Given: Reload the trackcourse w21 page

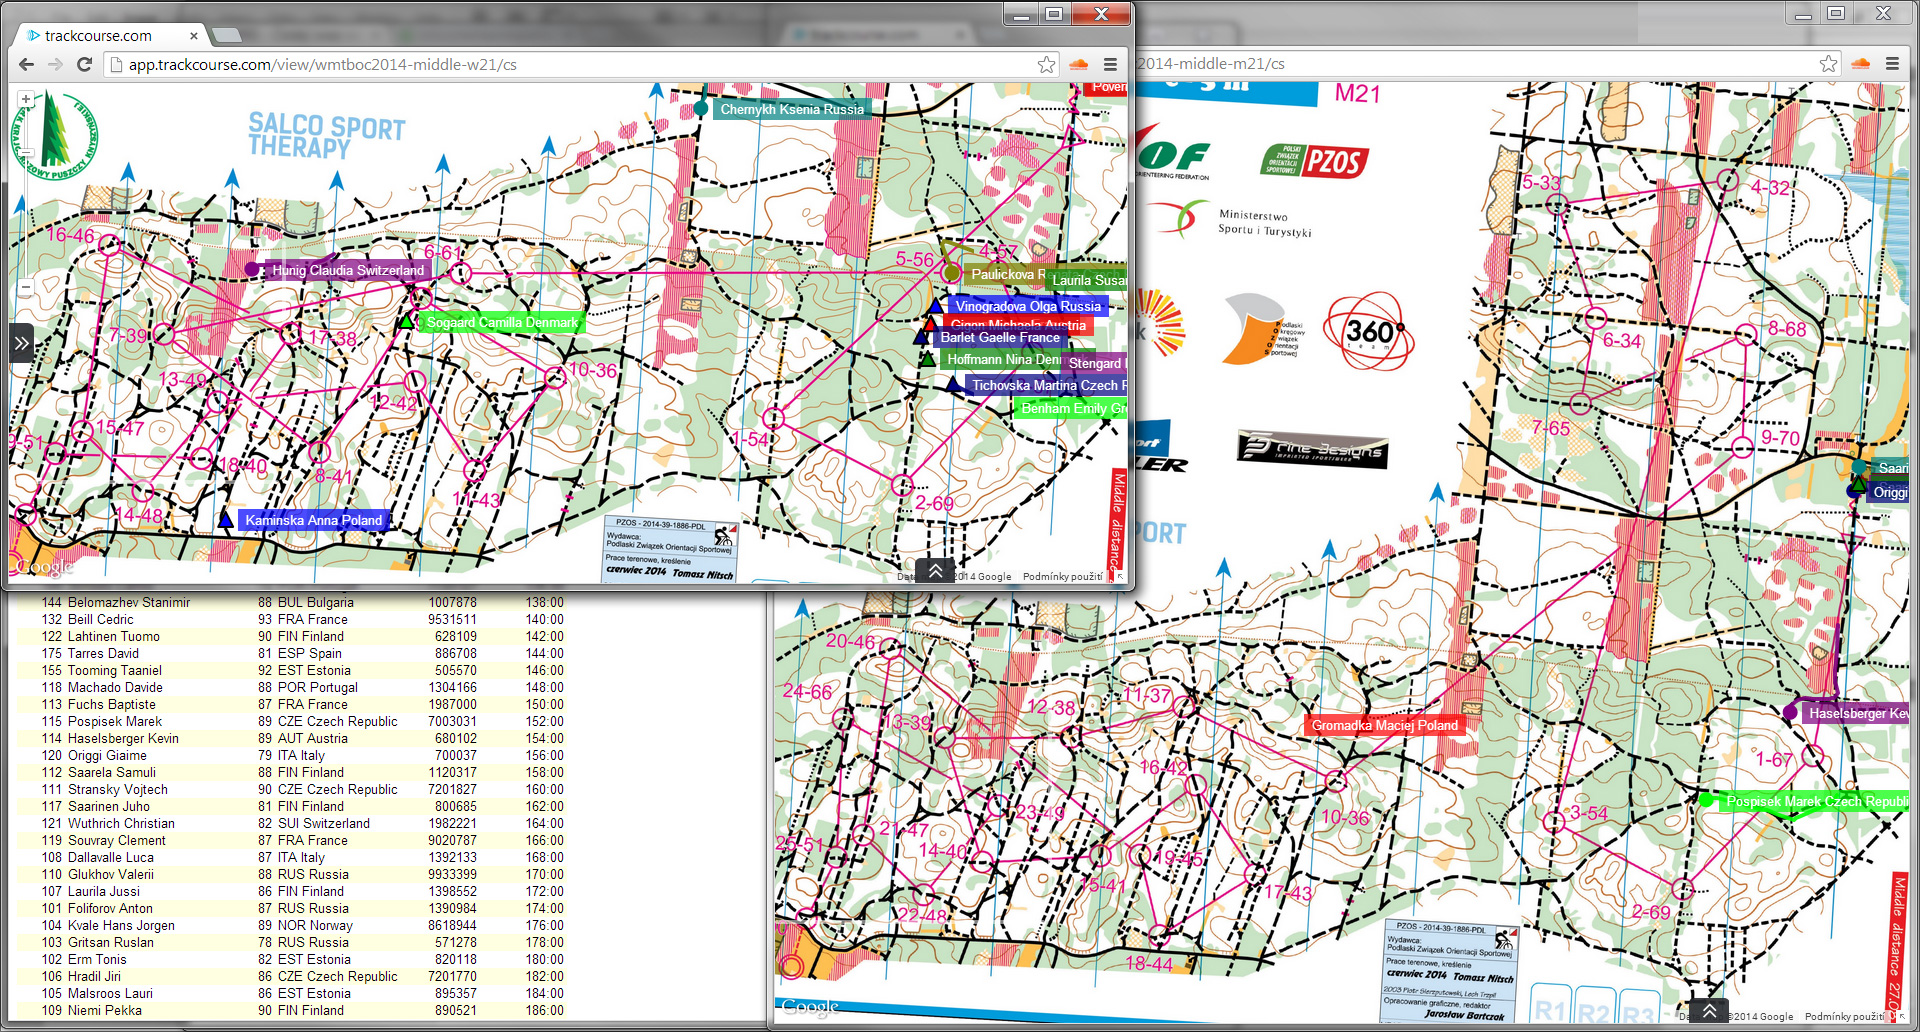Looking at the screenshot, I should click(85, 64).
